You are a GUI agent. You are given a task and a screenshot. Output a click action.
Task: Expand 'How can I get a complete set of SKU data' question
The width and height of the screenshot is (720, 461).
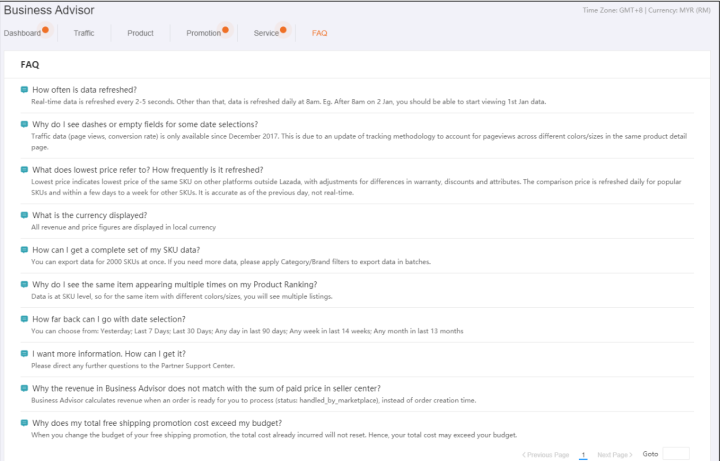click(116, 249)
